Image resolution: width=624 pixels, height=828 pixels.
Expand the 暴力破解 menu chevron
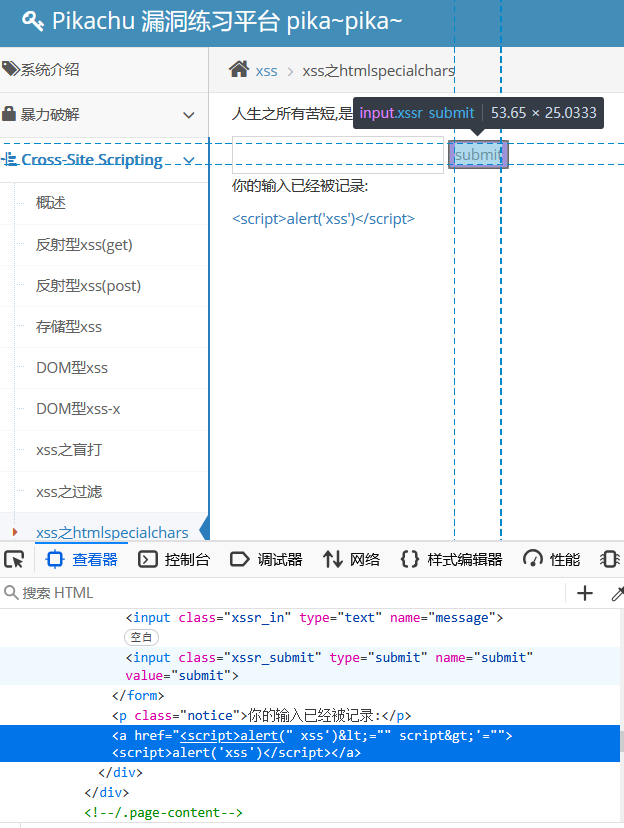pyautogui.click(x=188, y=115)
